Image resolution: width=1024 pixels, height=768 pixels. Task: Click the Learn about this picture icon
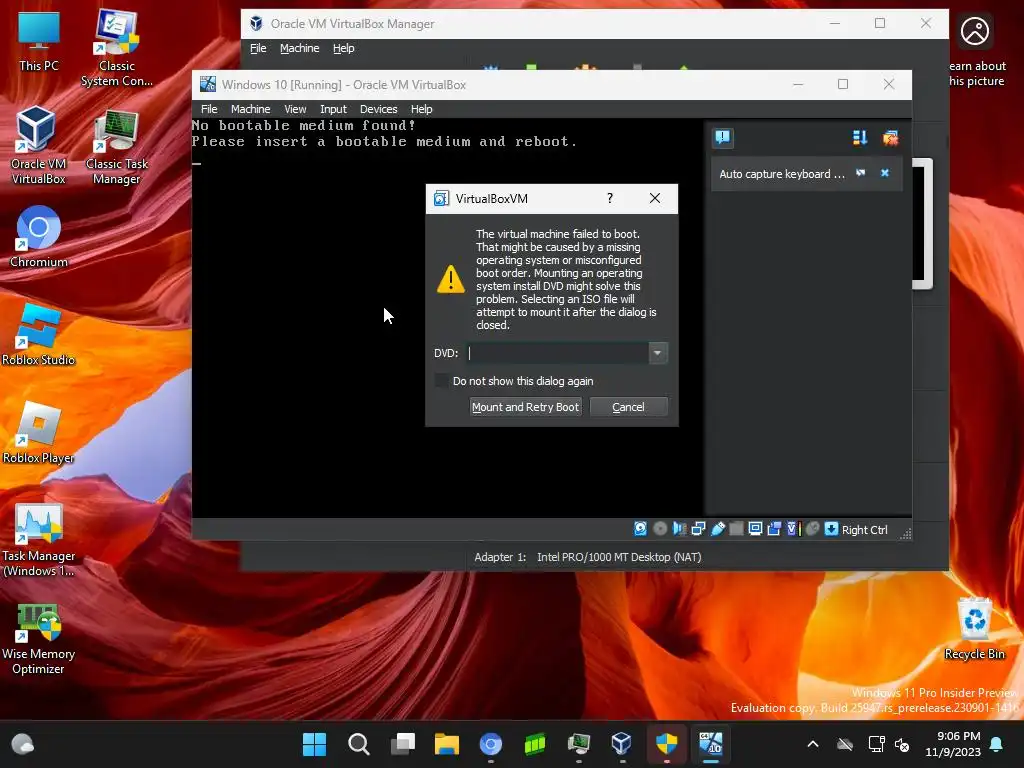[976, 48]
